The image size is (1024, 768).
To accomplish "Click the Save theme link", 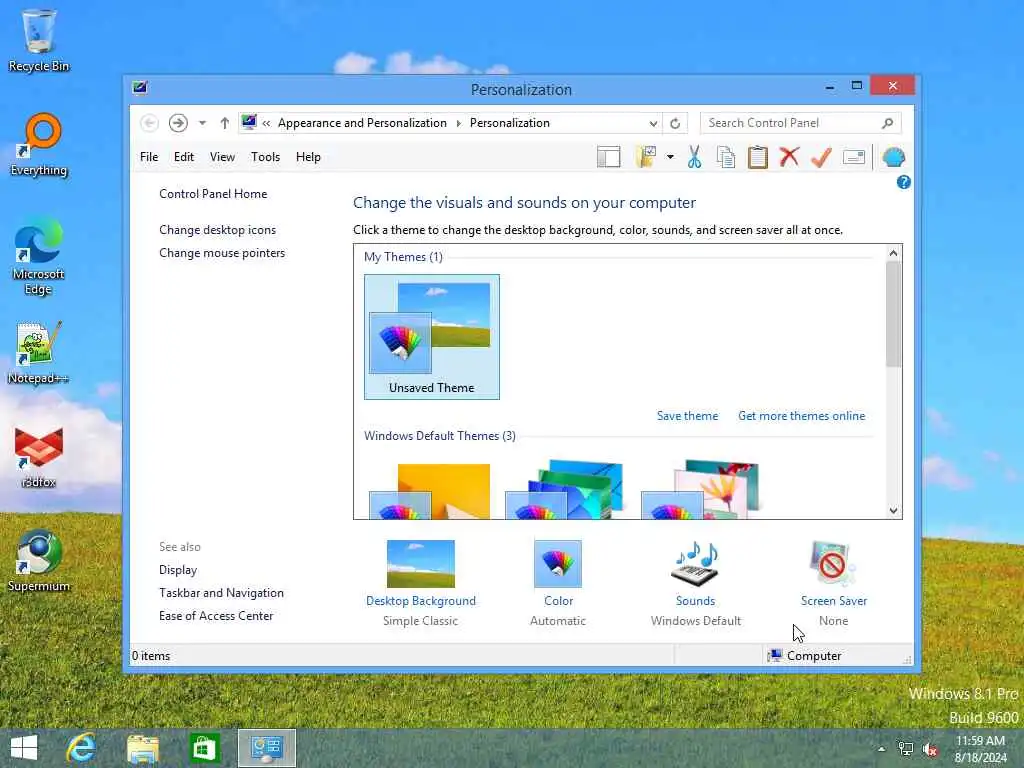I will point(687,416).
